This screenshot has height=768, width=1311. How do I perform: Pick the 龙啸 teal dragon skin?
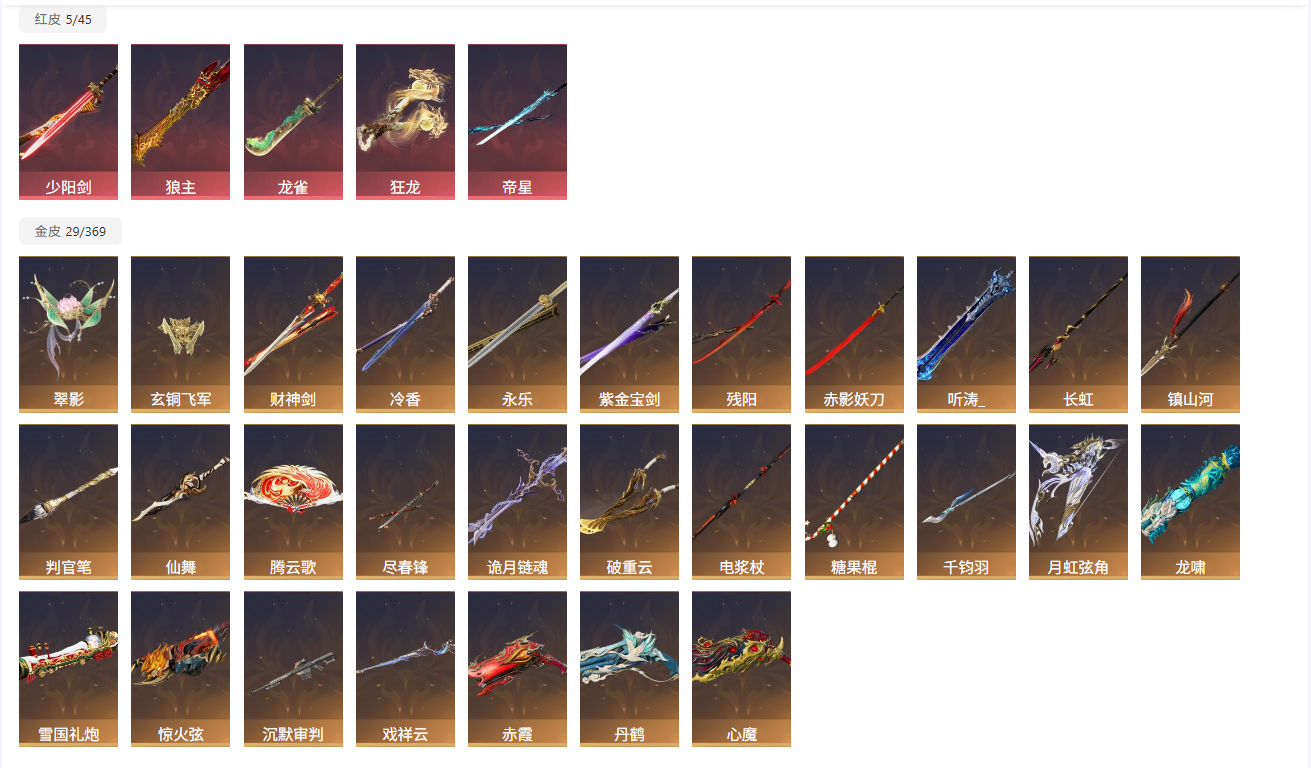1190,502
